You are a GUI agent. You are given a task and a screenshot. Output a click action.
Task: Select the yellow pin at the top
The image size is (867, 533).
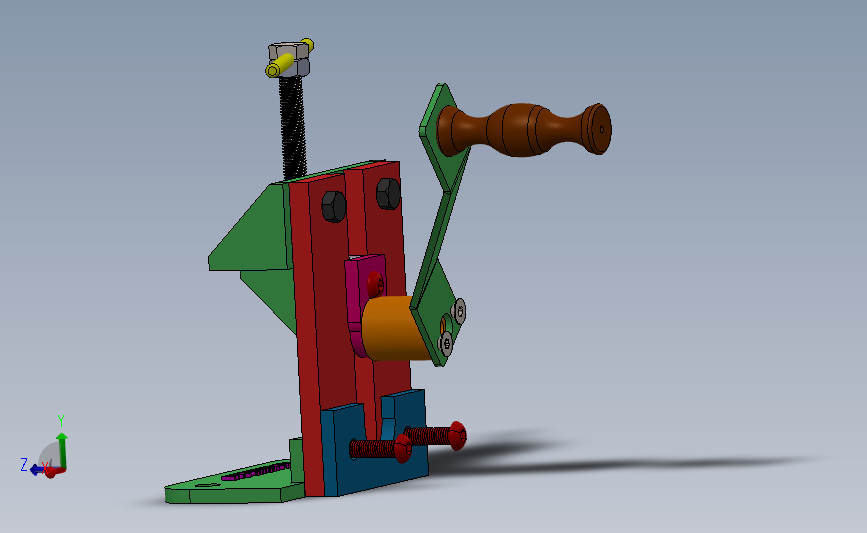click(x=280, y=64)
